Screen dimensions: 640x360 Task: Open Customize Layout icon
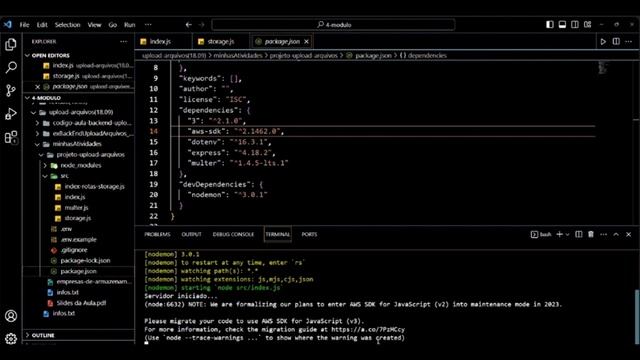pyautogui.click(x=587, y=25)
